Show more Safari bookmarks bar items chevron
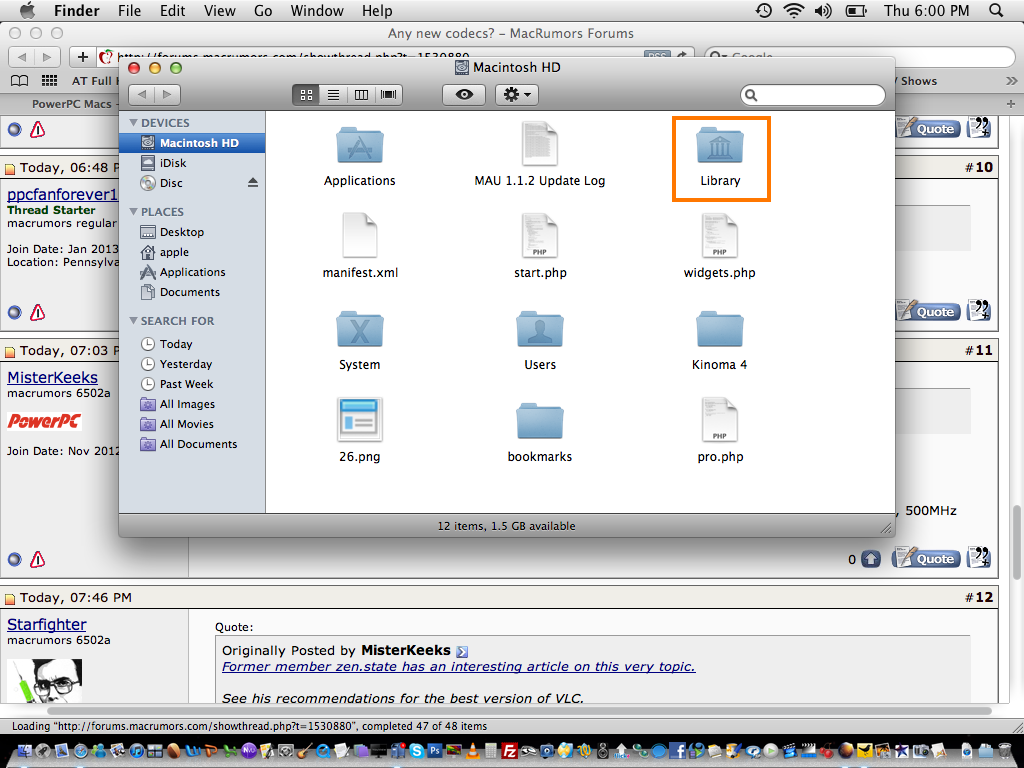The image size is (1024, 768). (x=1012, y=81)
